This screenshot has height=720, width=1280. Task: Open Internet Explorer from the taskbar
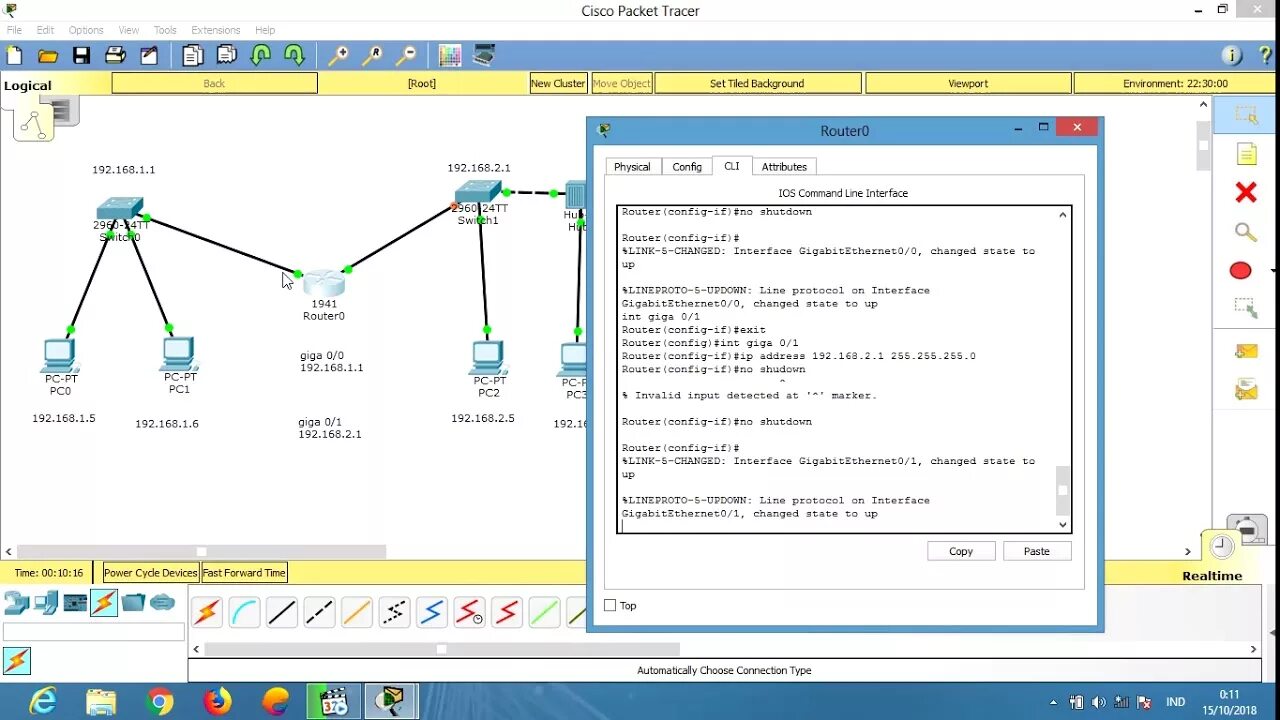[x=43, y=702]
